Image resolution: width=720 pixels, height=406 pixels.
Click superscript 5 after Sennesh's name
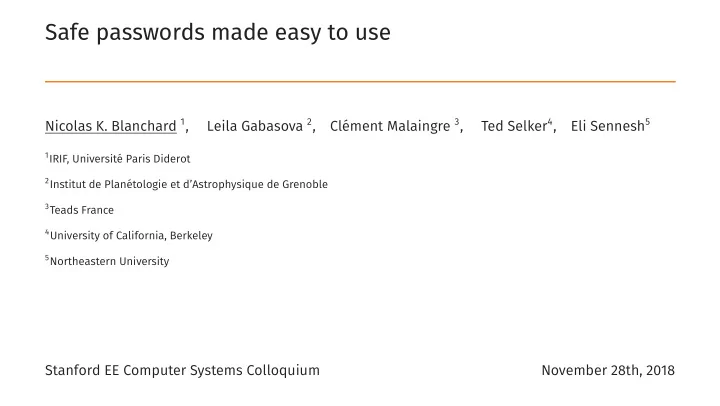(x=647, y=122)
